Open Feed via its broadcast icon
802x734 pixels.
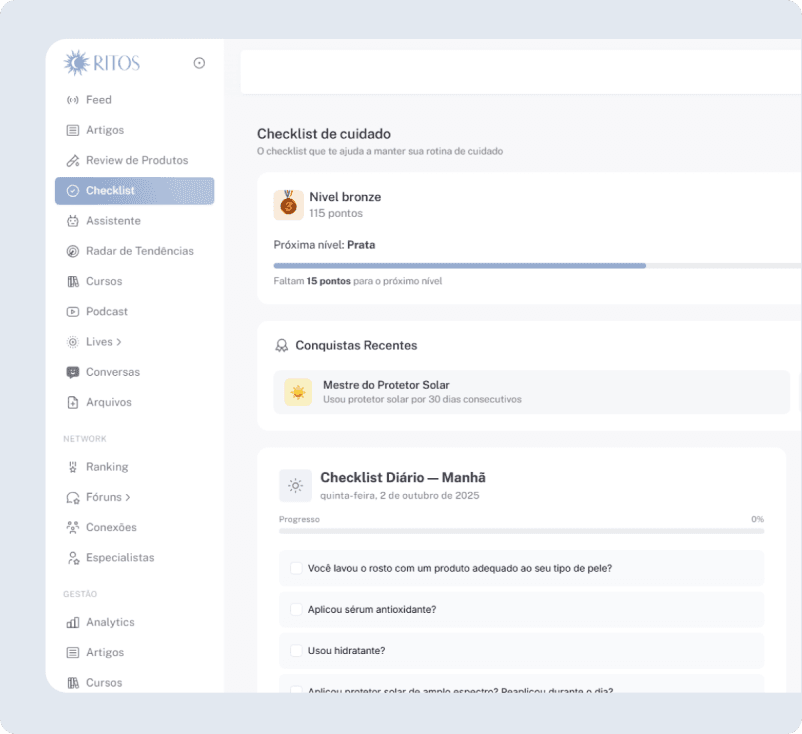coord(73,100)
